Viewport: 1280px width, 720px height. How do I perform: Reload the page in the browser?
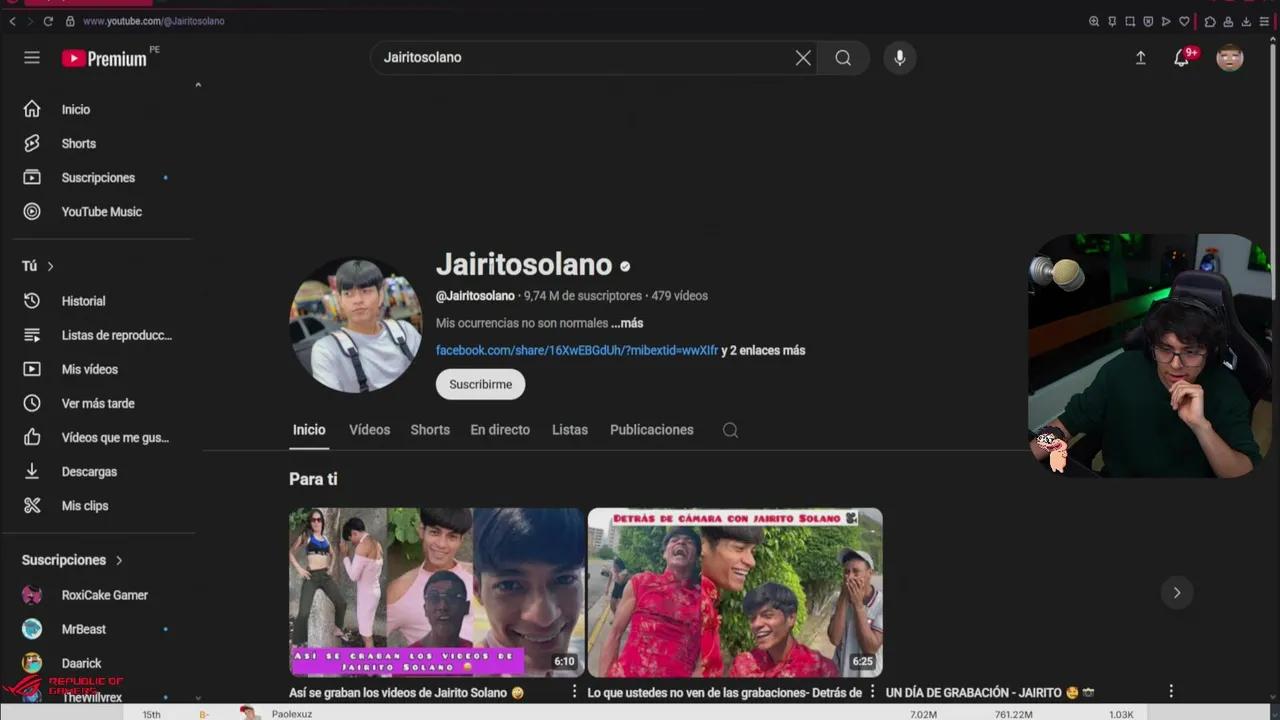pos(47,21)
